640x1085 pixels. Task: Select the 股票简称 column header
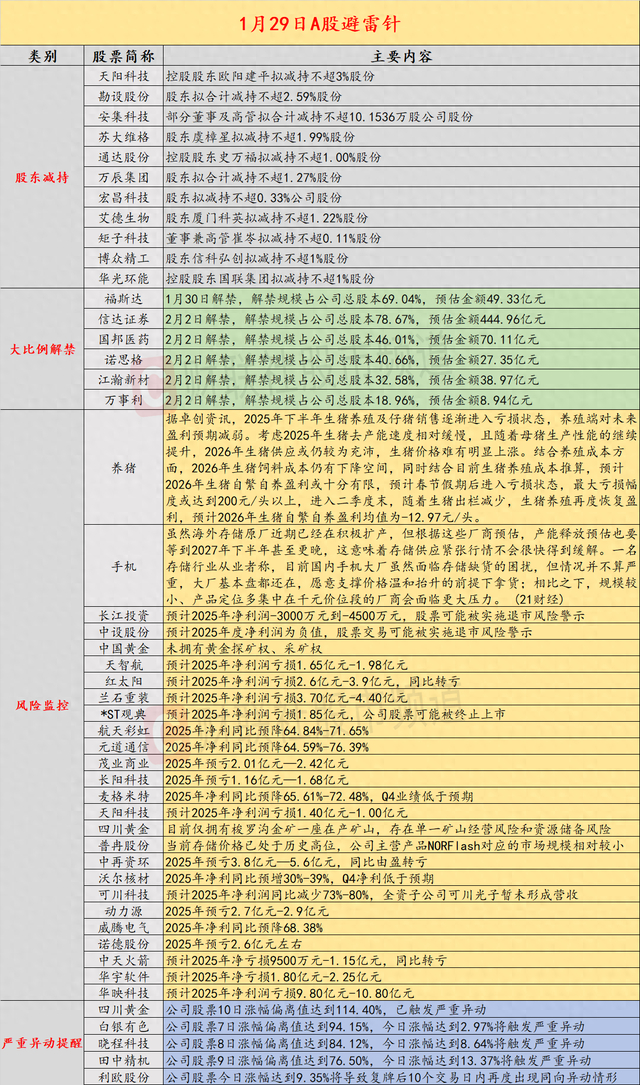124,57
